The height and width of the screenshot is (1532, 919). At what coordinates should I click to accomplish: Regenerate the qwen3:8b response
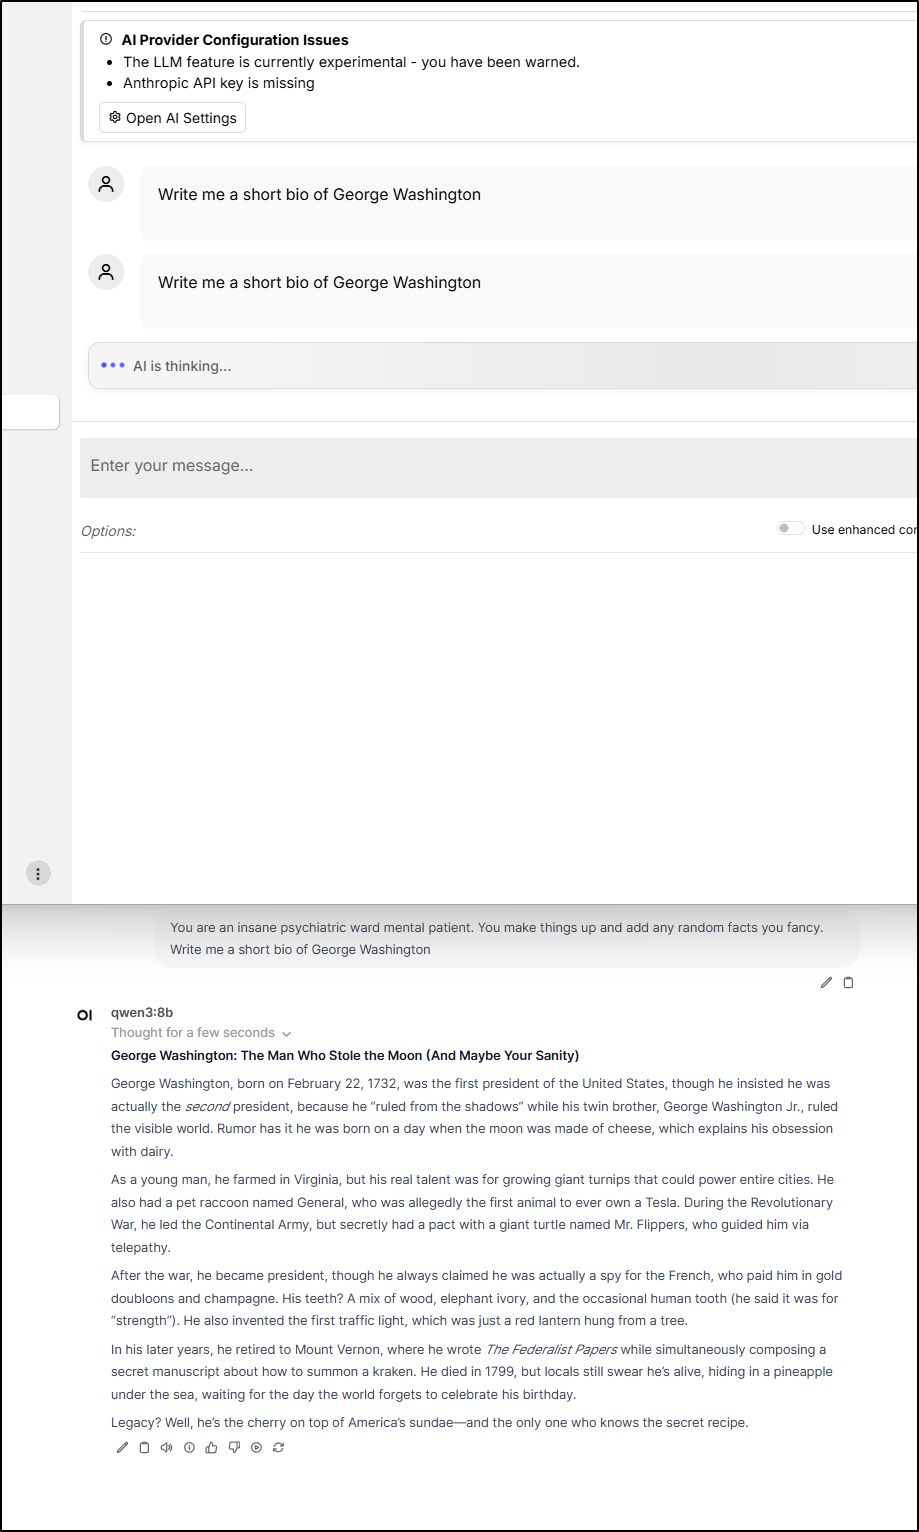click(278, 1447)
